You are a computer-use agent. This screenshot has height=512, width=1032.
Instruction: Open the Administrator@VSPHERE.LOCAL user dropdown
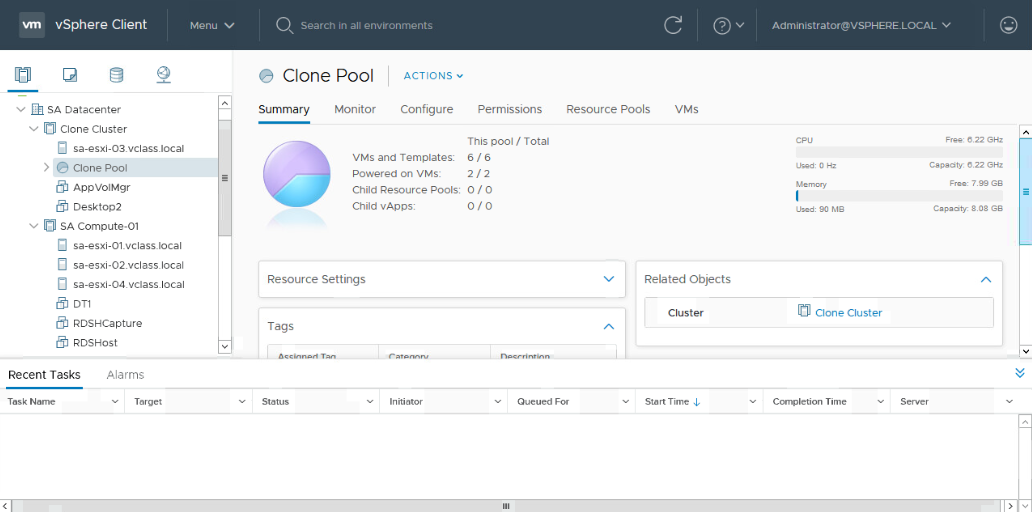[861, 25]
